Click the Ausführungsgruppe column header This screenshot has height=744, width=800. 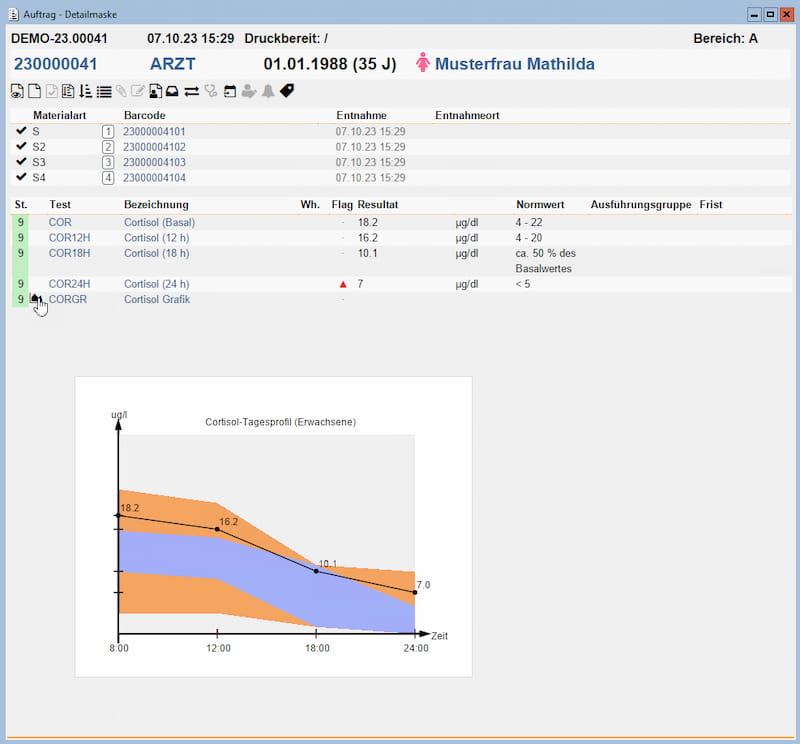641,205
